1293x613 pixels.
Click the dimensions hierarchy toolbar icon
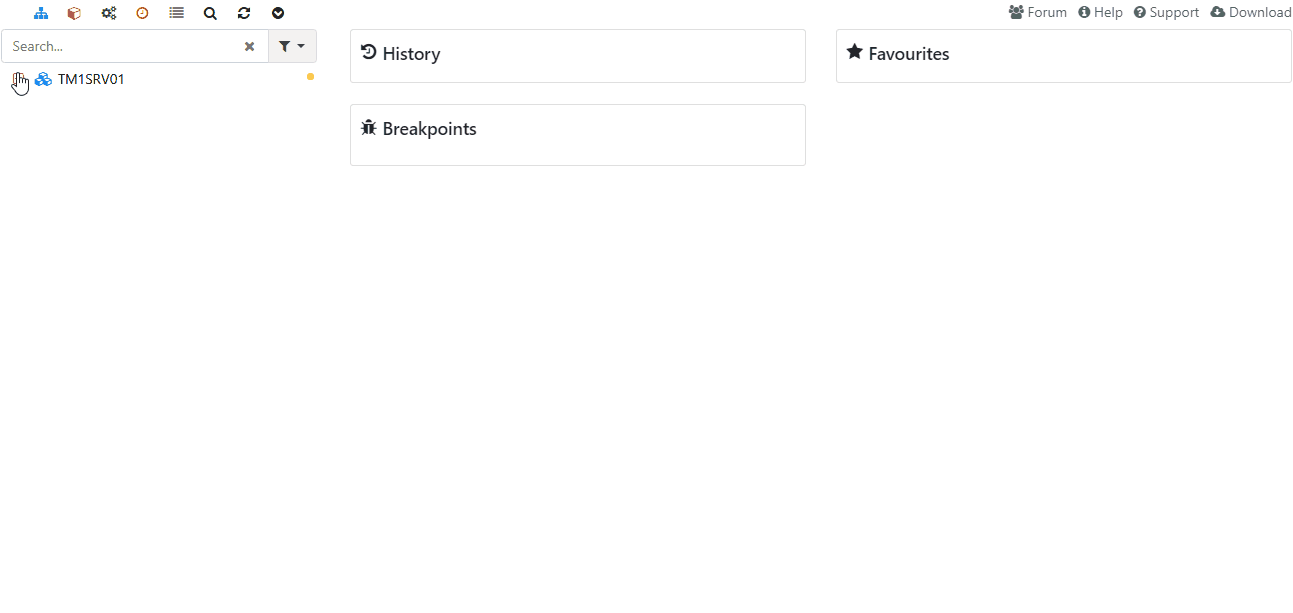(41, 13)
